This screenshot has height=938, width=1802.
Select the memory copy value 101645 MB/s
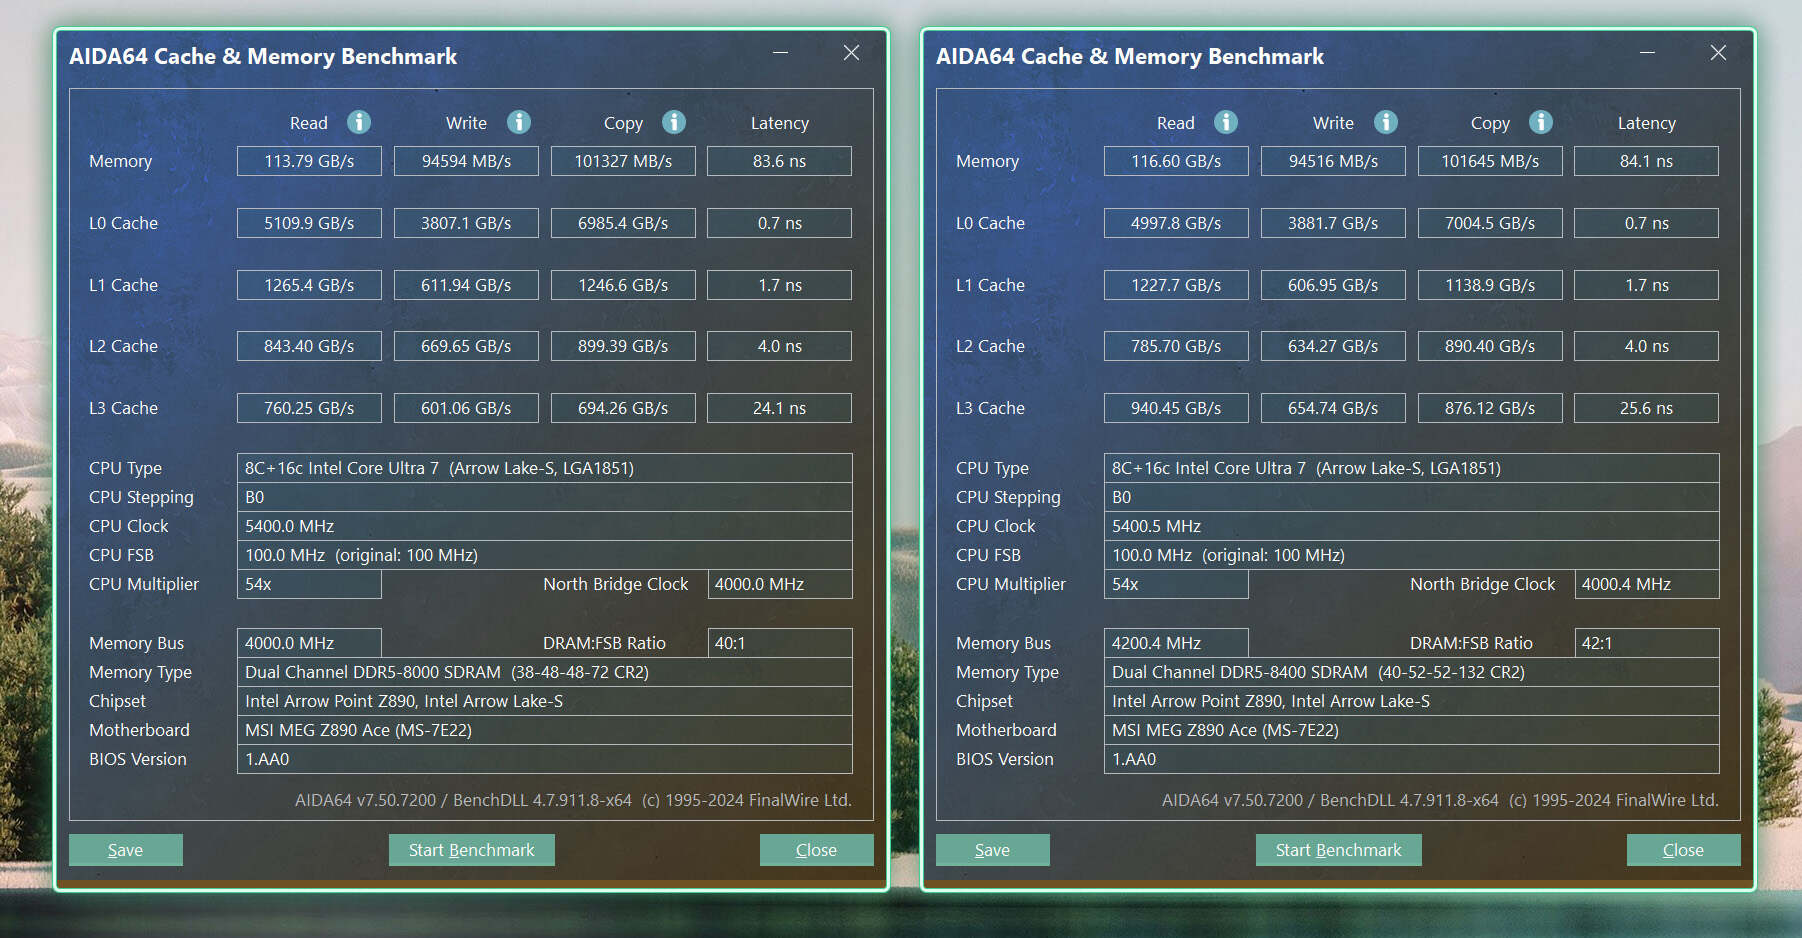point(1490,161)
